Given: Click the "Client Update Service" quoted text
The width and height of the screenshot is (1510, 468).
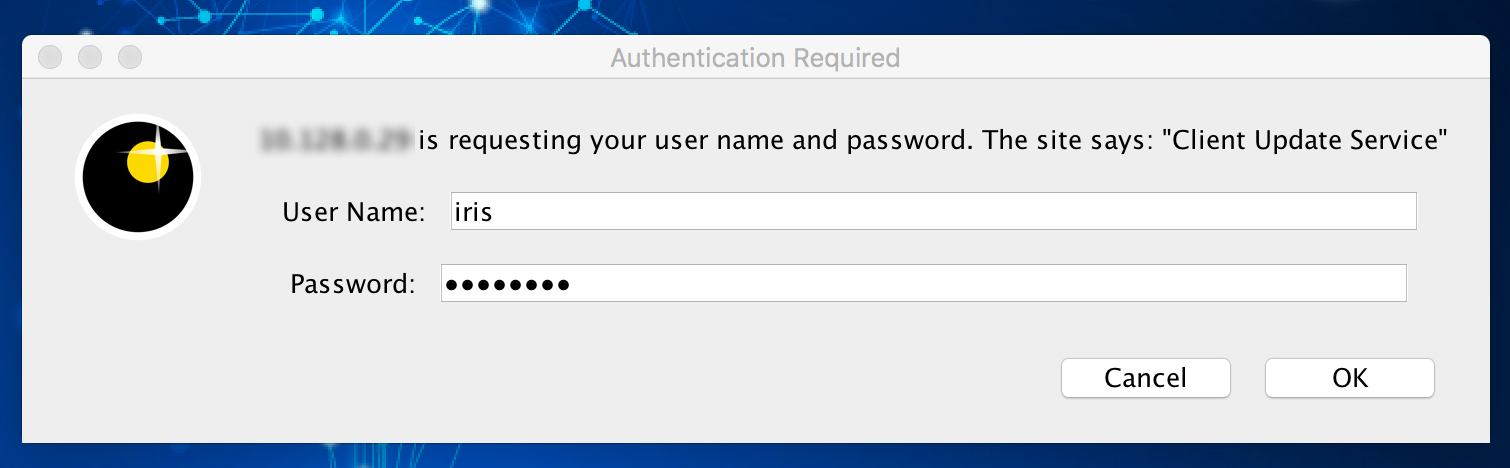Looking at the screenshot, I should pyautogui.click(x=1308, y=140).
